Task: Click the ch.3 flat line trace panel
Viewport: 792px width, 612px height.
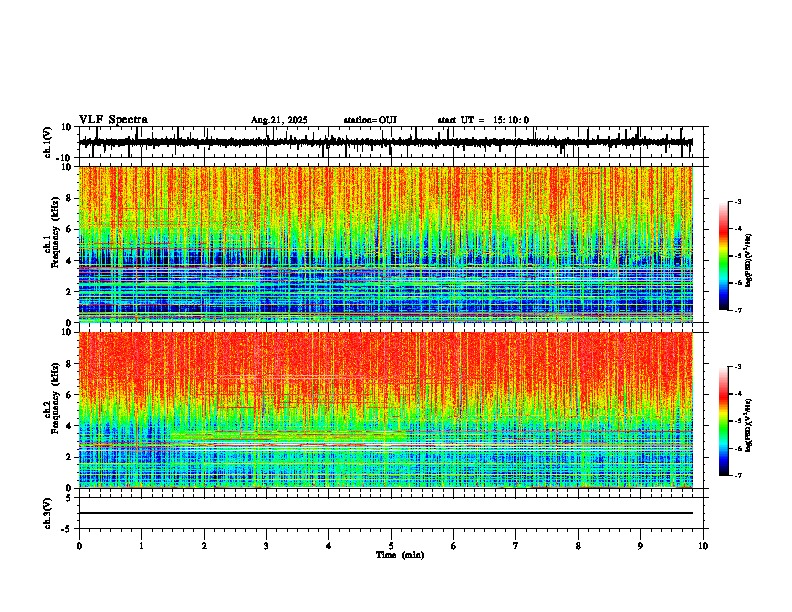Action: (x=391, y=513)
